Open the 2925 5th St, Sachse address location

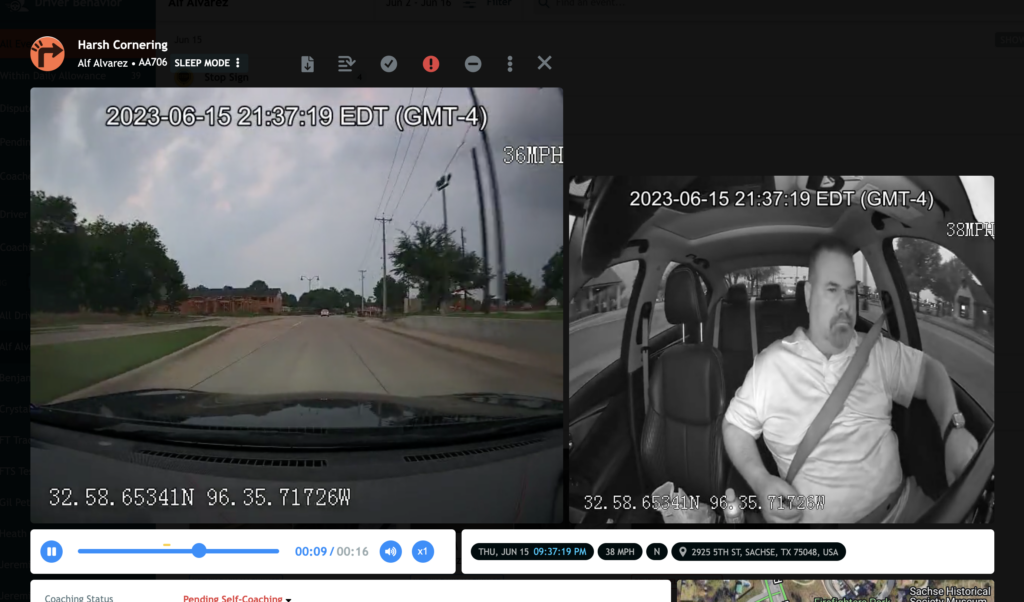[x=758, y=552]
